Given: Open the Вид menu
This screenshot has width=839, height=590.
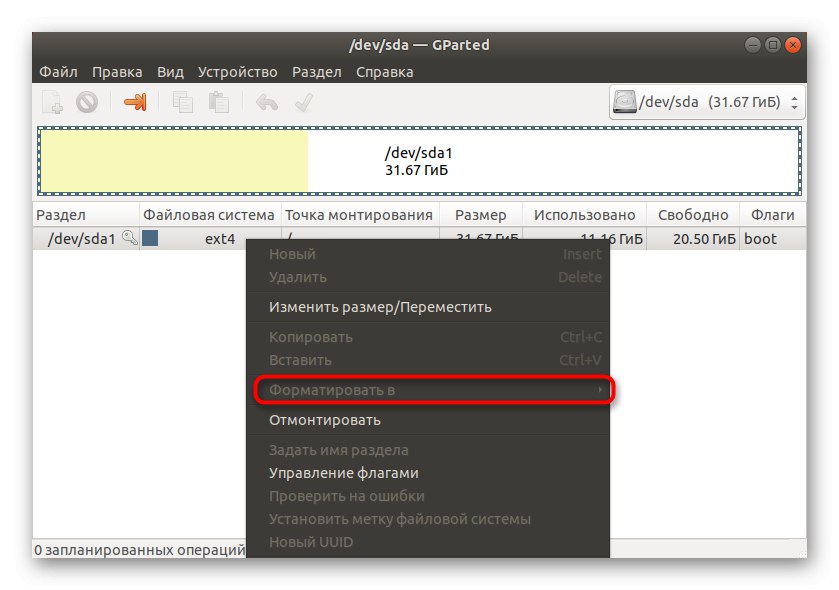Looking at the screenshot, I should tap(170, 72).
